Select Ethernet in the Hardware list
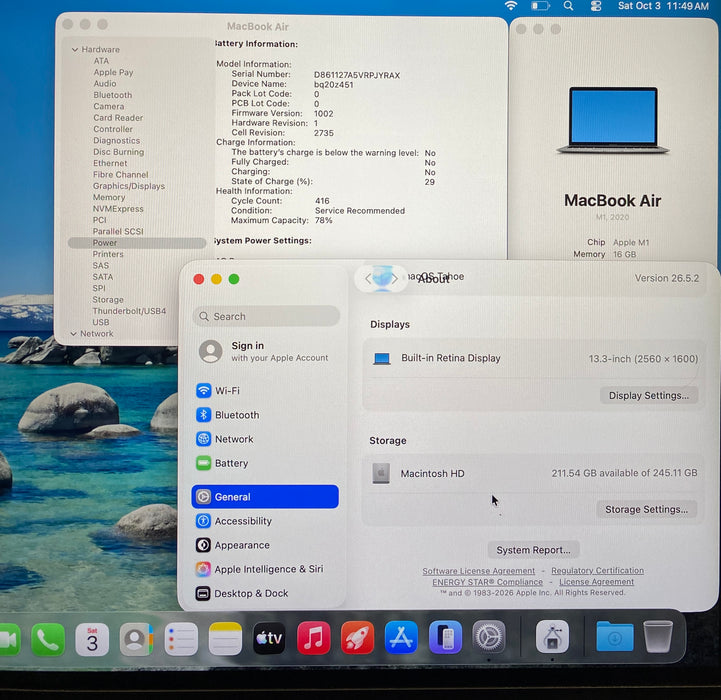Viewport: 721px width, 700px height. 110,163
